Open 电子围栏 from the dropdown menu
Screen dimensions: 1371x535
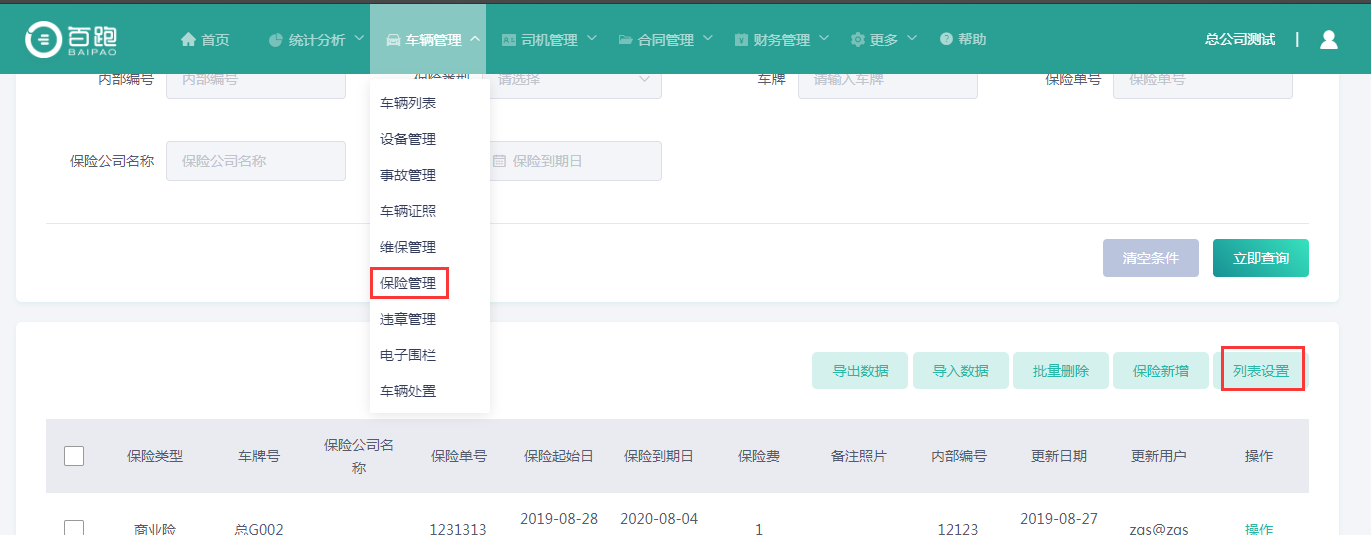(x=408, y=355)
